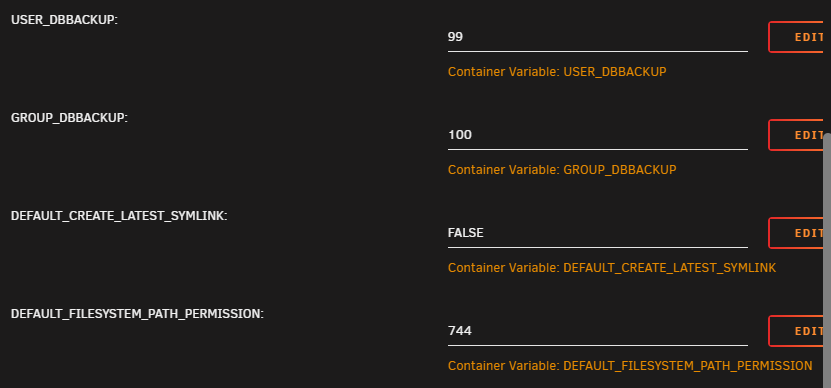Click the DEFAULT_FILESYSTEM_PATH_PERMISSION: label
This screenshot has height=388, width=831.
(x=137, y=314)
